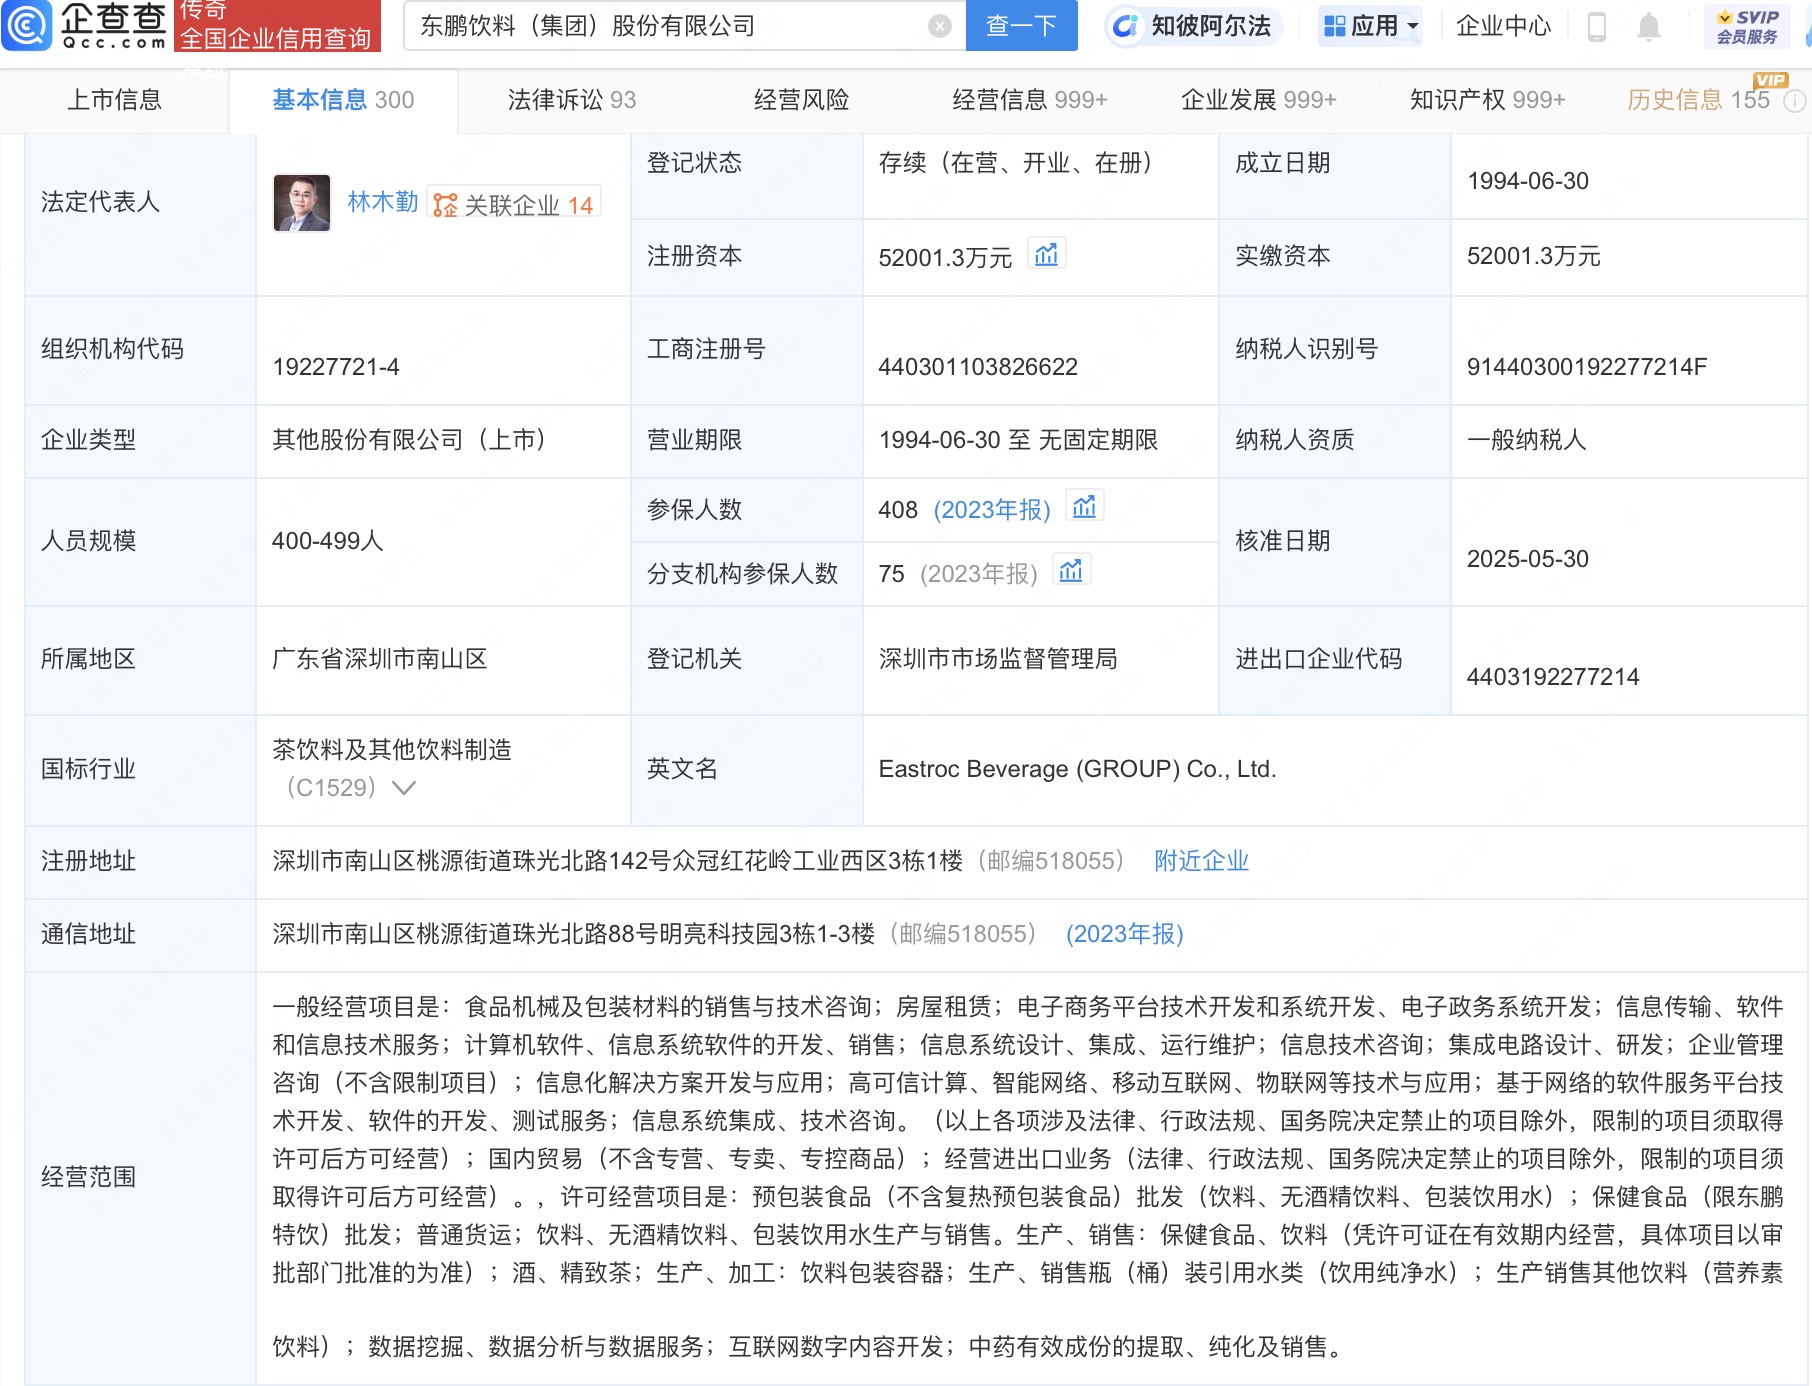The width and height of the screenshot is (1812, 1386).
Task: Open 林木勤's profile link
Action: tap(382, 202)
